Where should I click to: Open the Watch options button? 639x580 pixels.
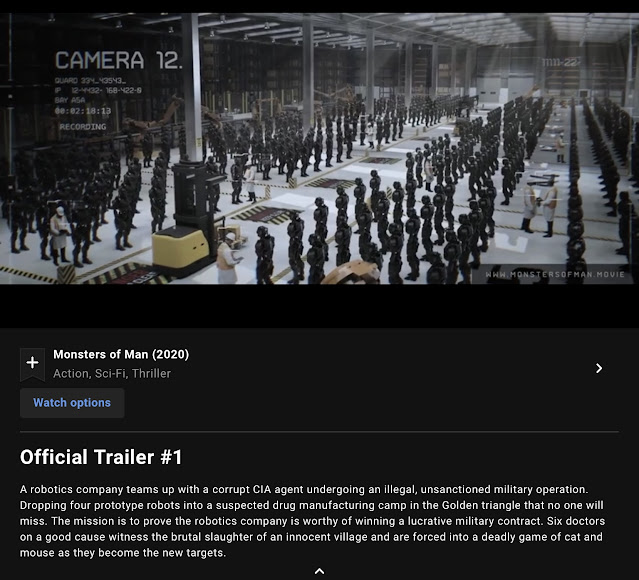pyautogui.click(x=72, y=403)
